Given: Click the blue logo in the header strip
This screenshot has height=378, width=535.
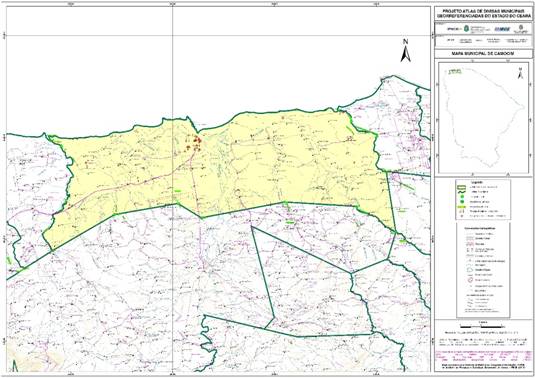Looking at the screenshot, I should click(x=502, y=29).
